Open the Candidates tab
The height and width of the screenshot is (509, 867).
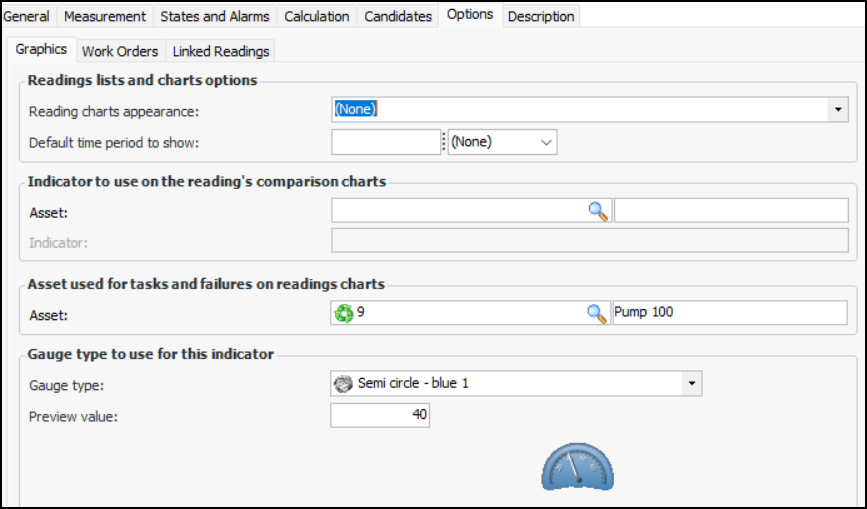tap(398, 16)
